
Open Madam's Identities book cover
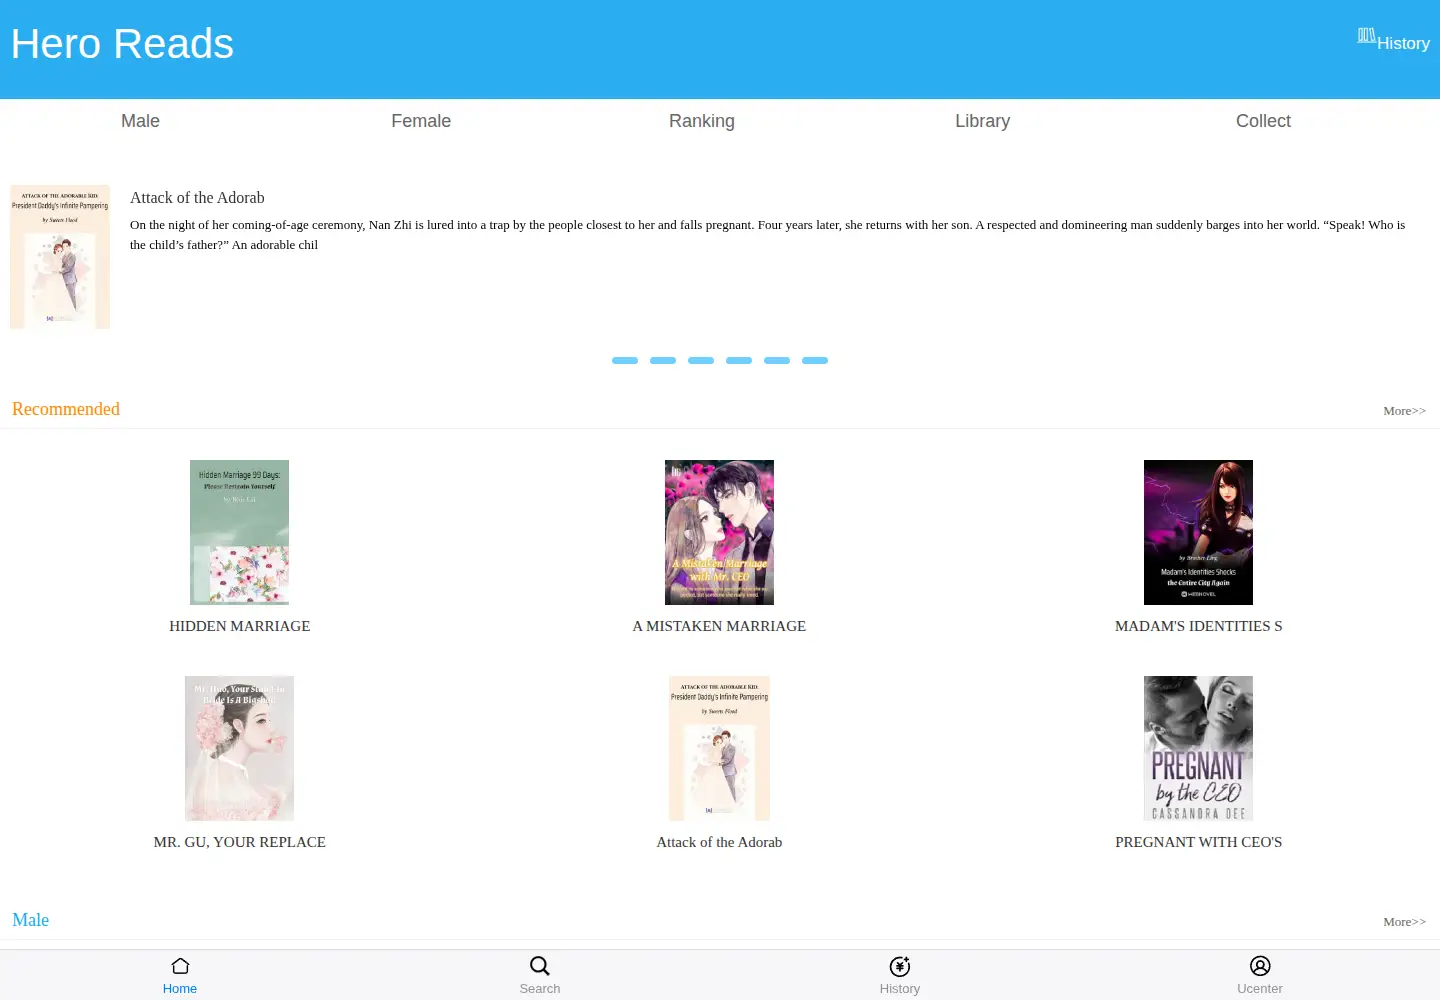click(1198, 532)
